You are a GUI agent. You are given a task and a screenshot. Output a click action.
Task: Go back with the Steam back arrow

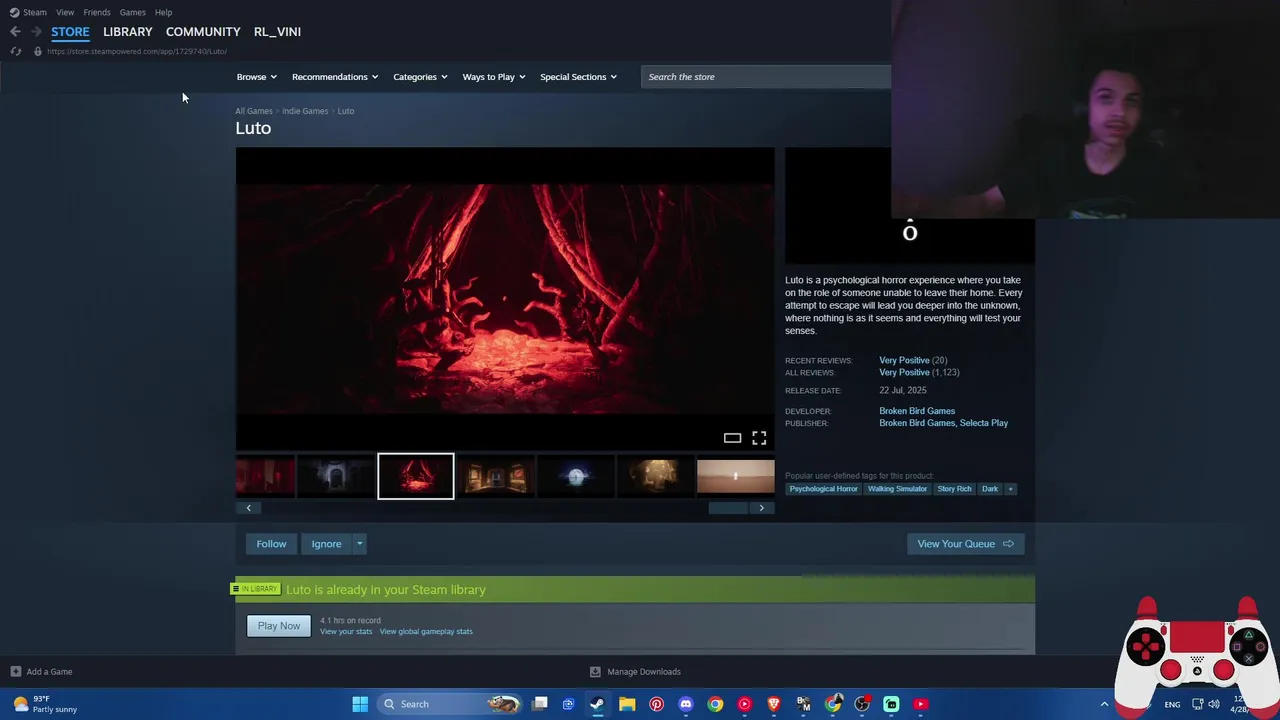coord(15,32)
